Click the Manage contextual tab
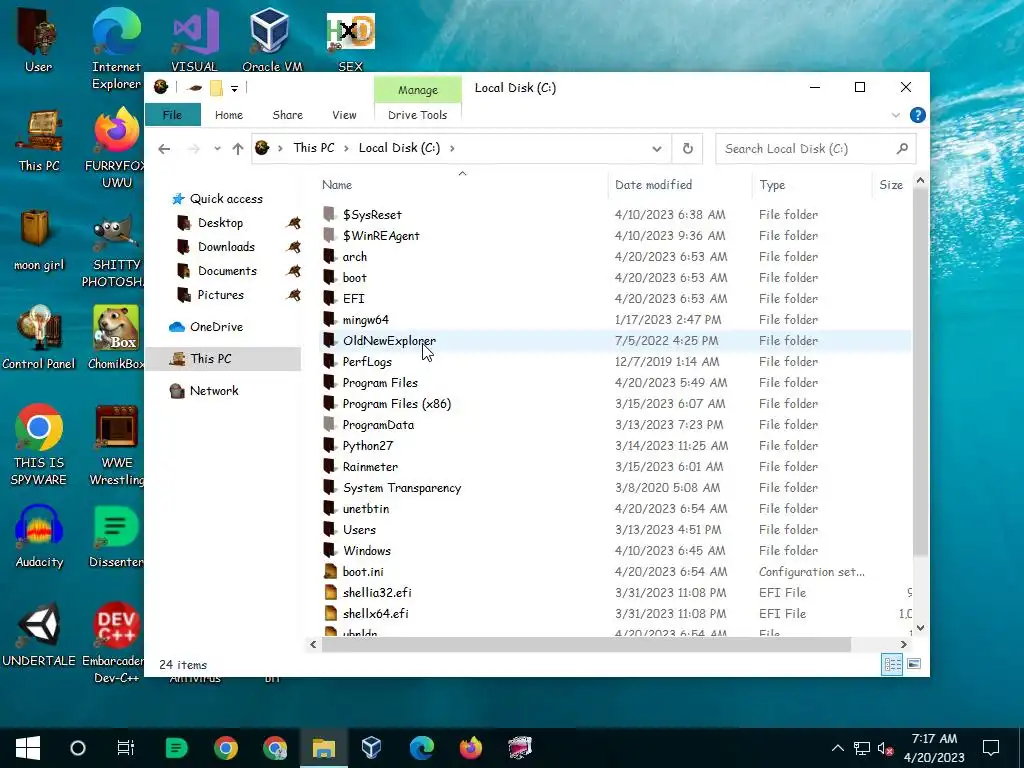The width and height of the screenshot is (1024, 768). click(417, 89)
